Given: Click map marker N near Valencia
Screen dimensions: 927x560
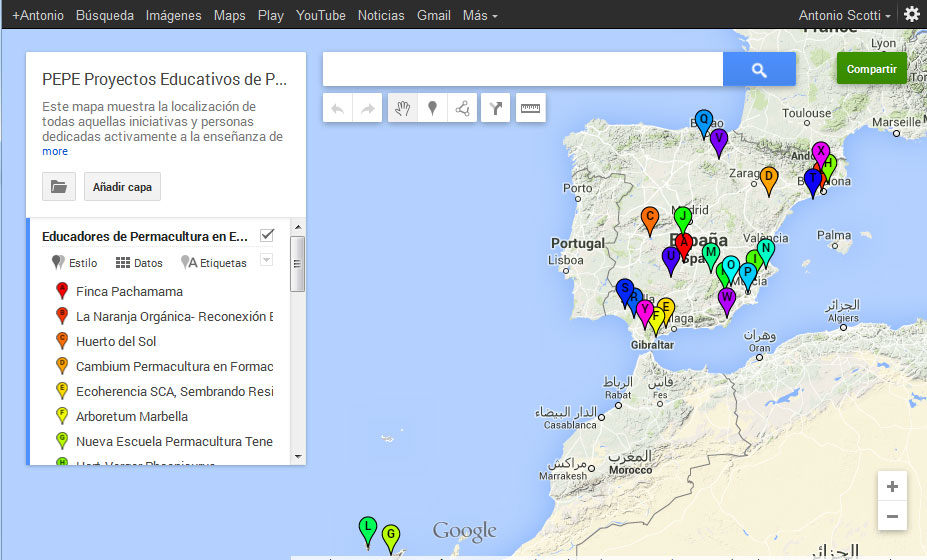Looking at the screenshot, I should click(x=766, y=252).
